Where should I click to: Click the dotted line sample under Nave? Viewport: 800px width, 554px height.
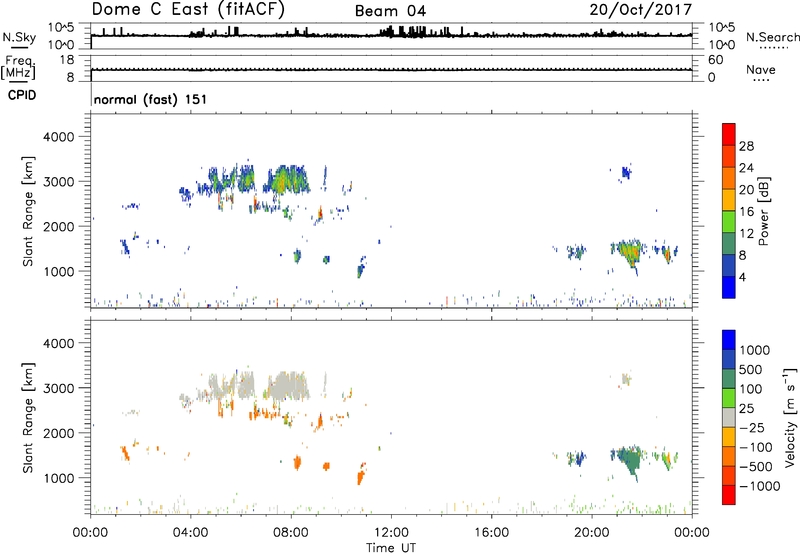(x=761, y=80)
